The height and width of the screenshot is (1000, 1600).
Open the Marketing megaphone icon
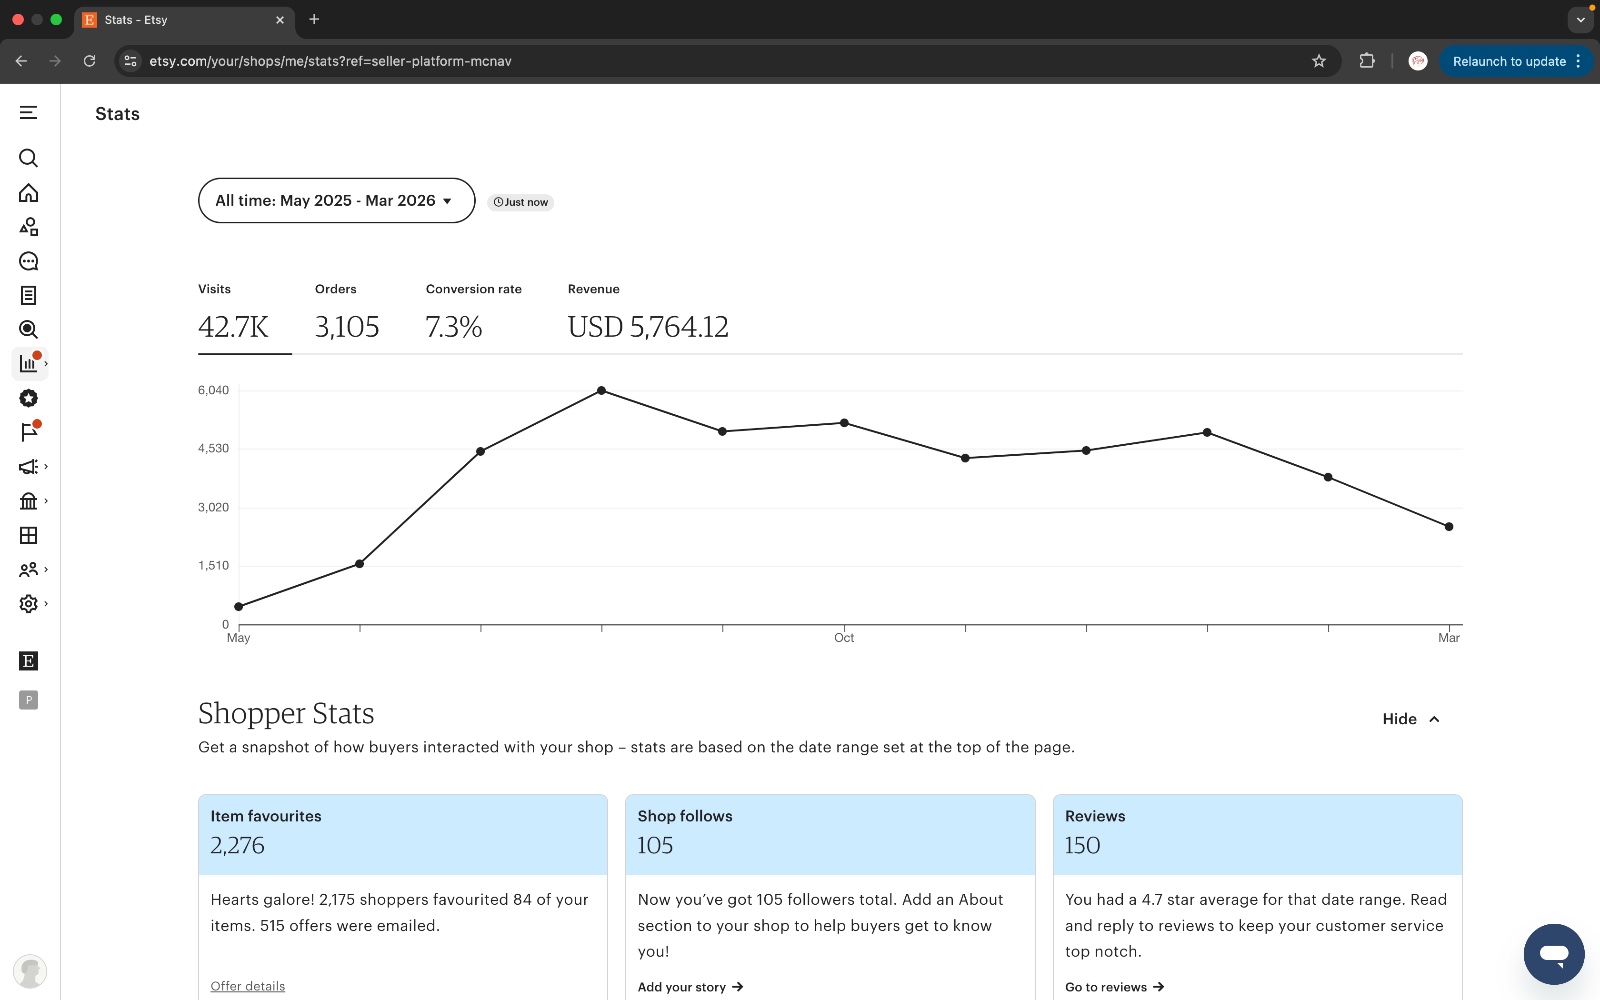(x=29, y=467)
